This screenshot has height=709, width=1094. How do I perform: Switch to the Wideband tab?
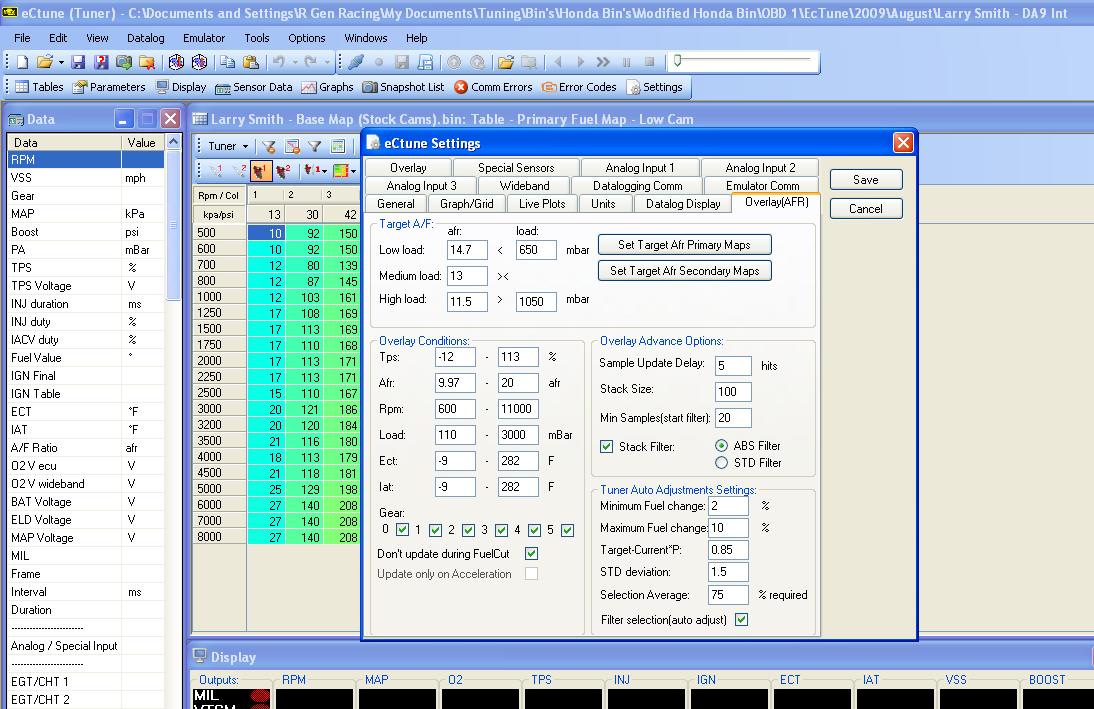pos(524,185)
